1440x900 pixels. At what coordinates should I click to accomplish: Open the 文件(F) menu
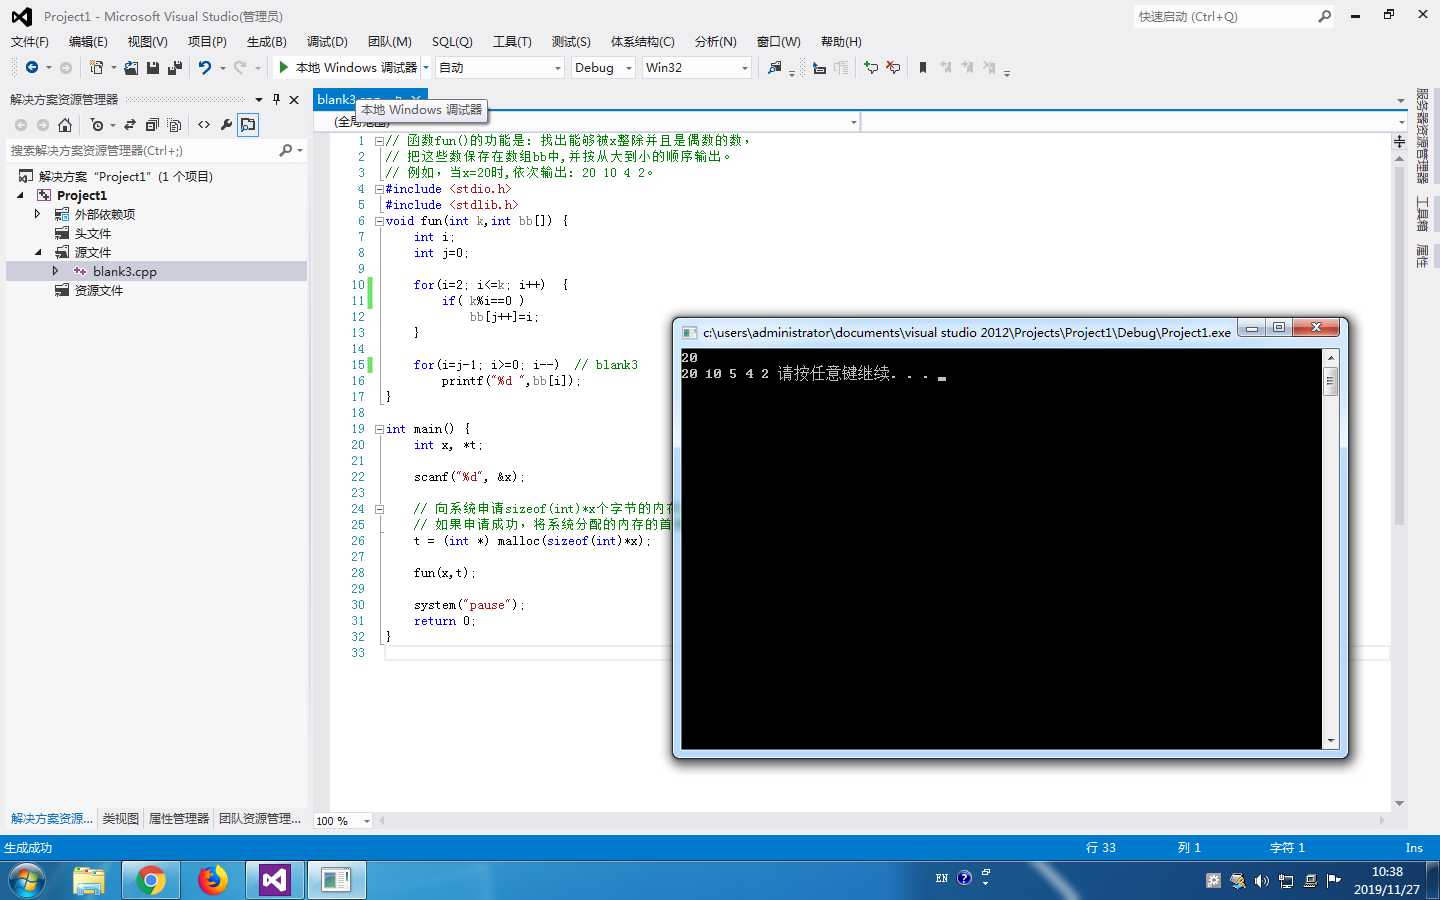(x=29, y=41)
